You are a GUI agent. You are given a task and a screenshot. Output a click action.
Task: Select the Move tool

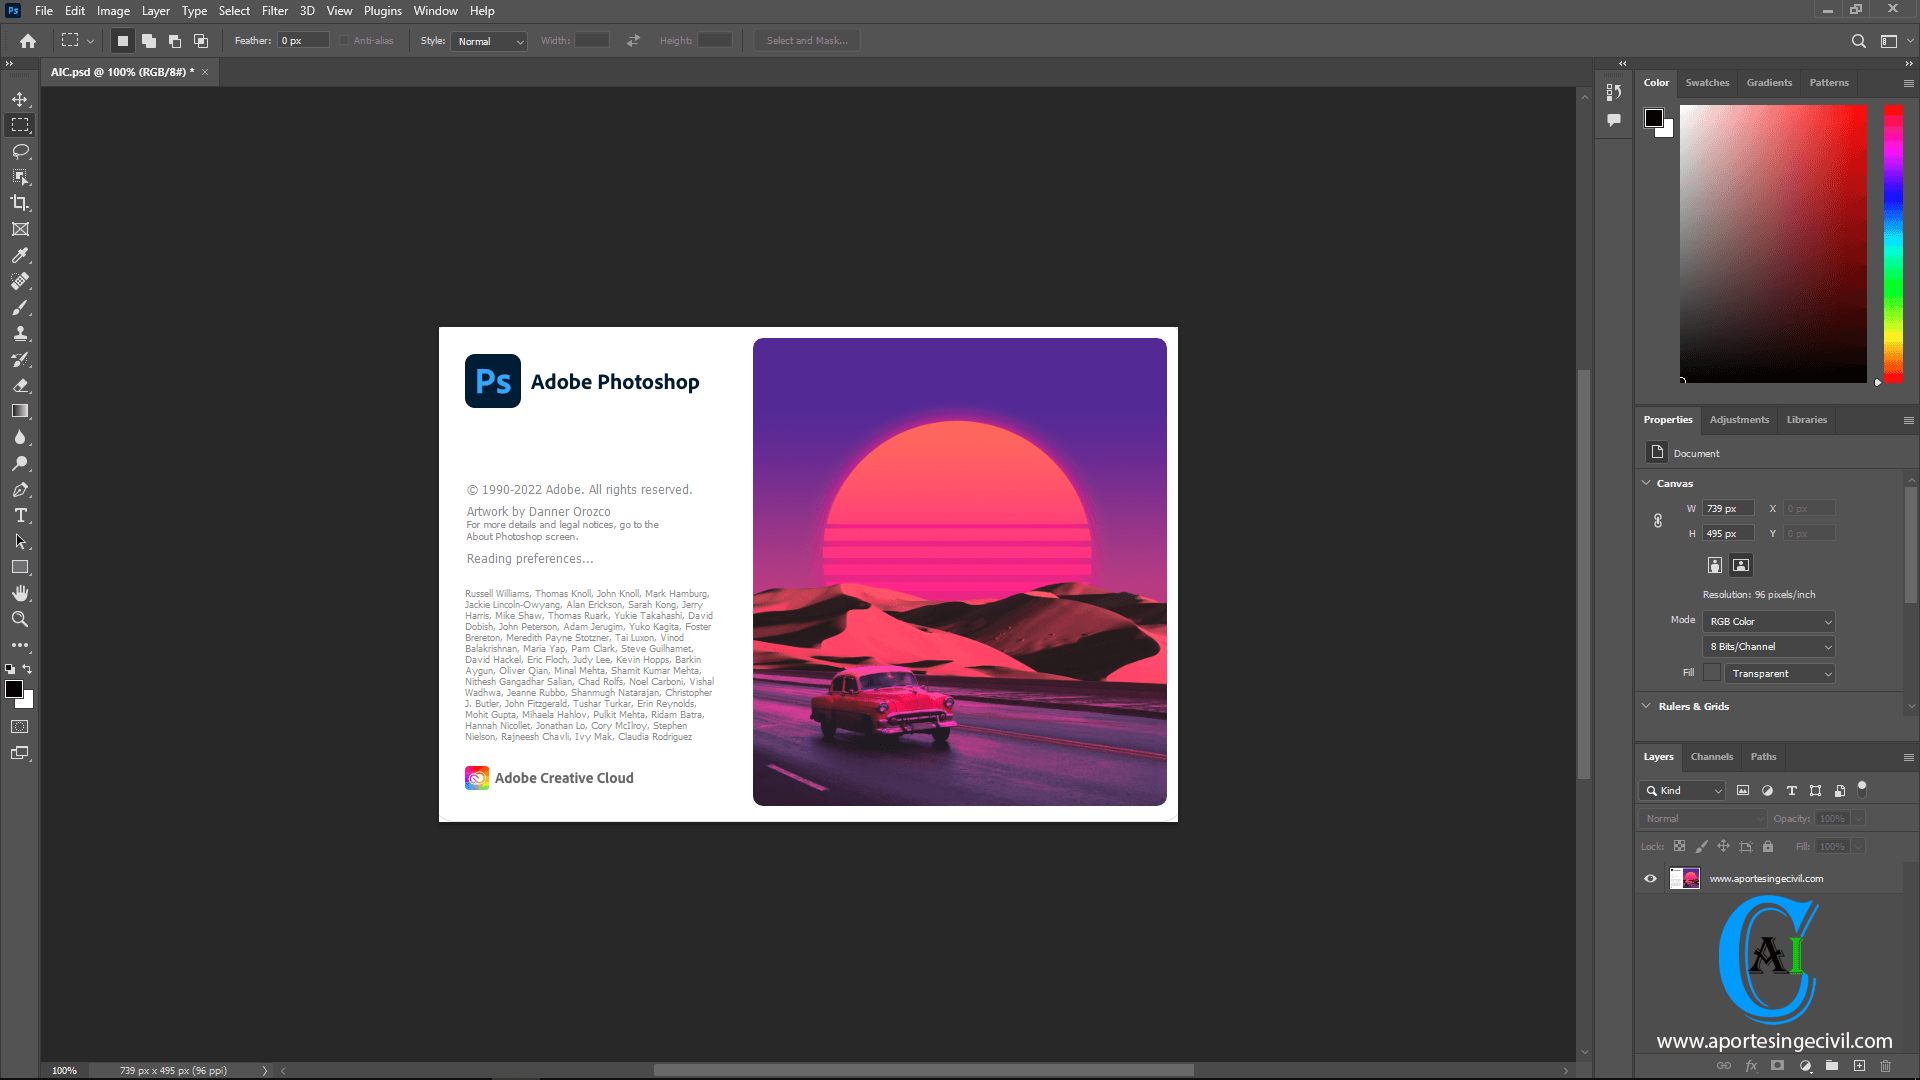click(x=20, y=99)
